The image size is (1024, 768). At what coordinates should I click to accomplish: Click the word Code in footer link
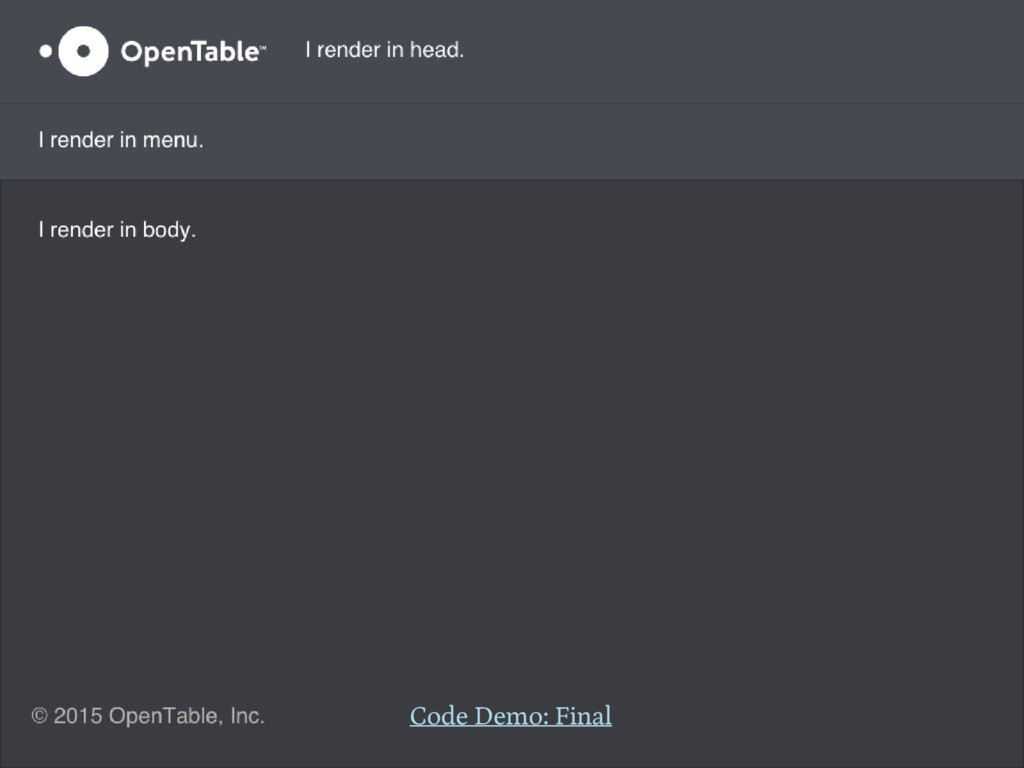coord(439,716)
